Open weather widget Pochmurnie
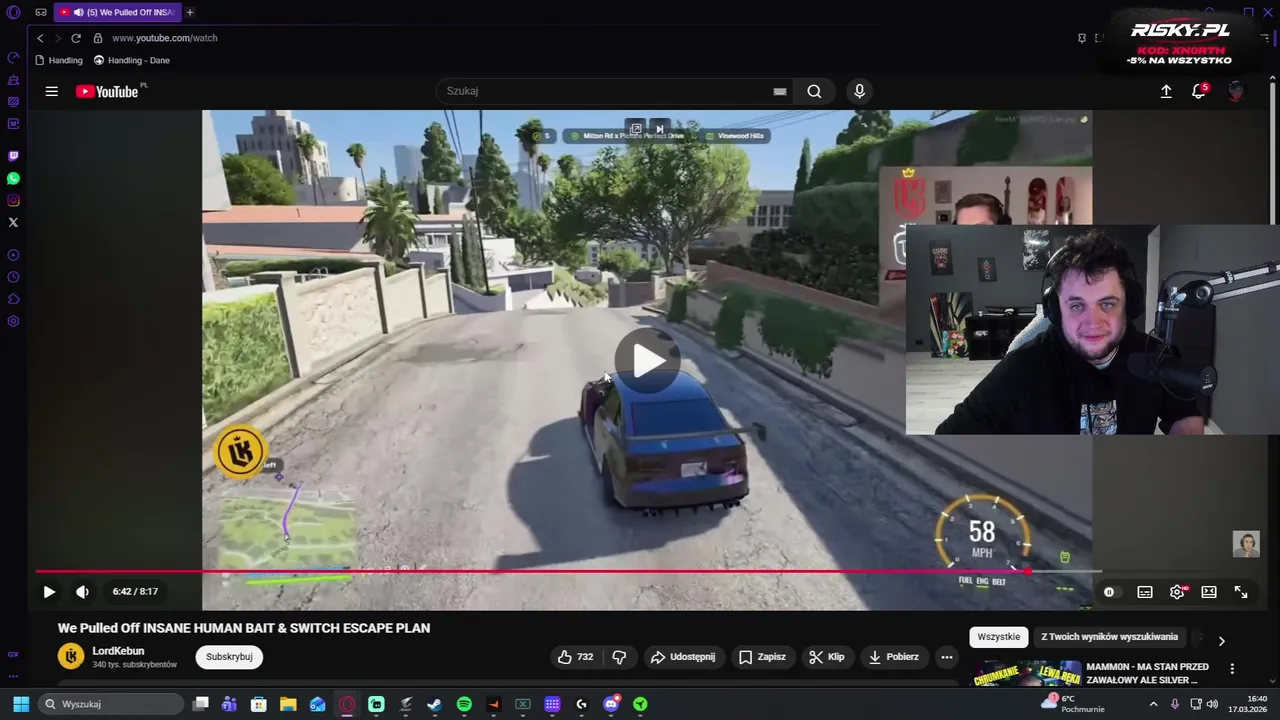Screen dimensions: 1280x720 point(1072,704)
